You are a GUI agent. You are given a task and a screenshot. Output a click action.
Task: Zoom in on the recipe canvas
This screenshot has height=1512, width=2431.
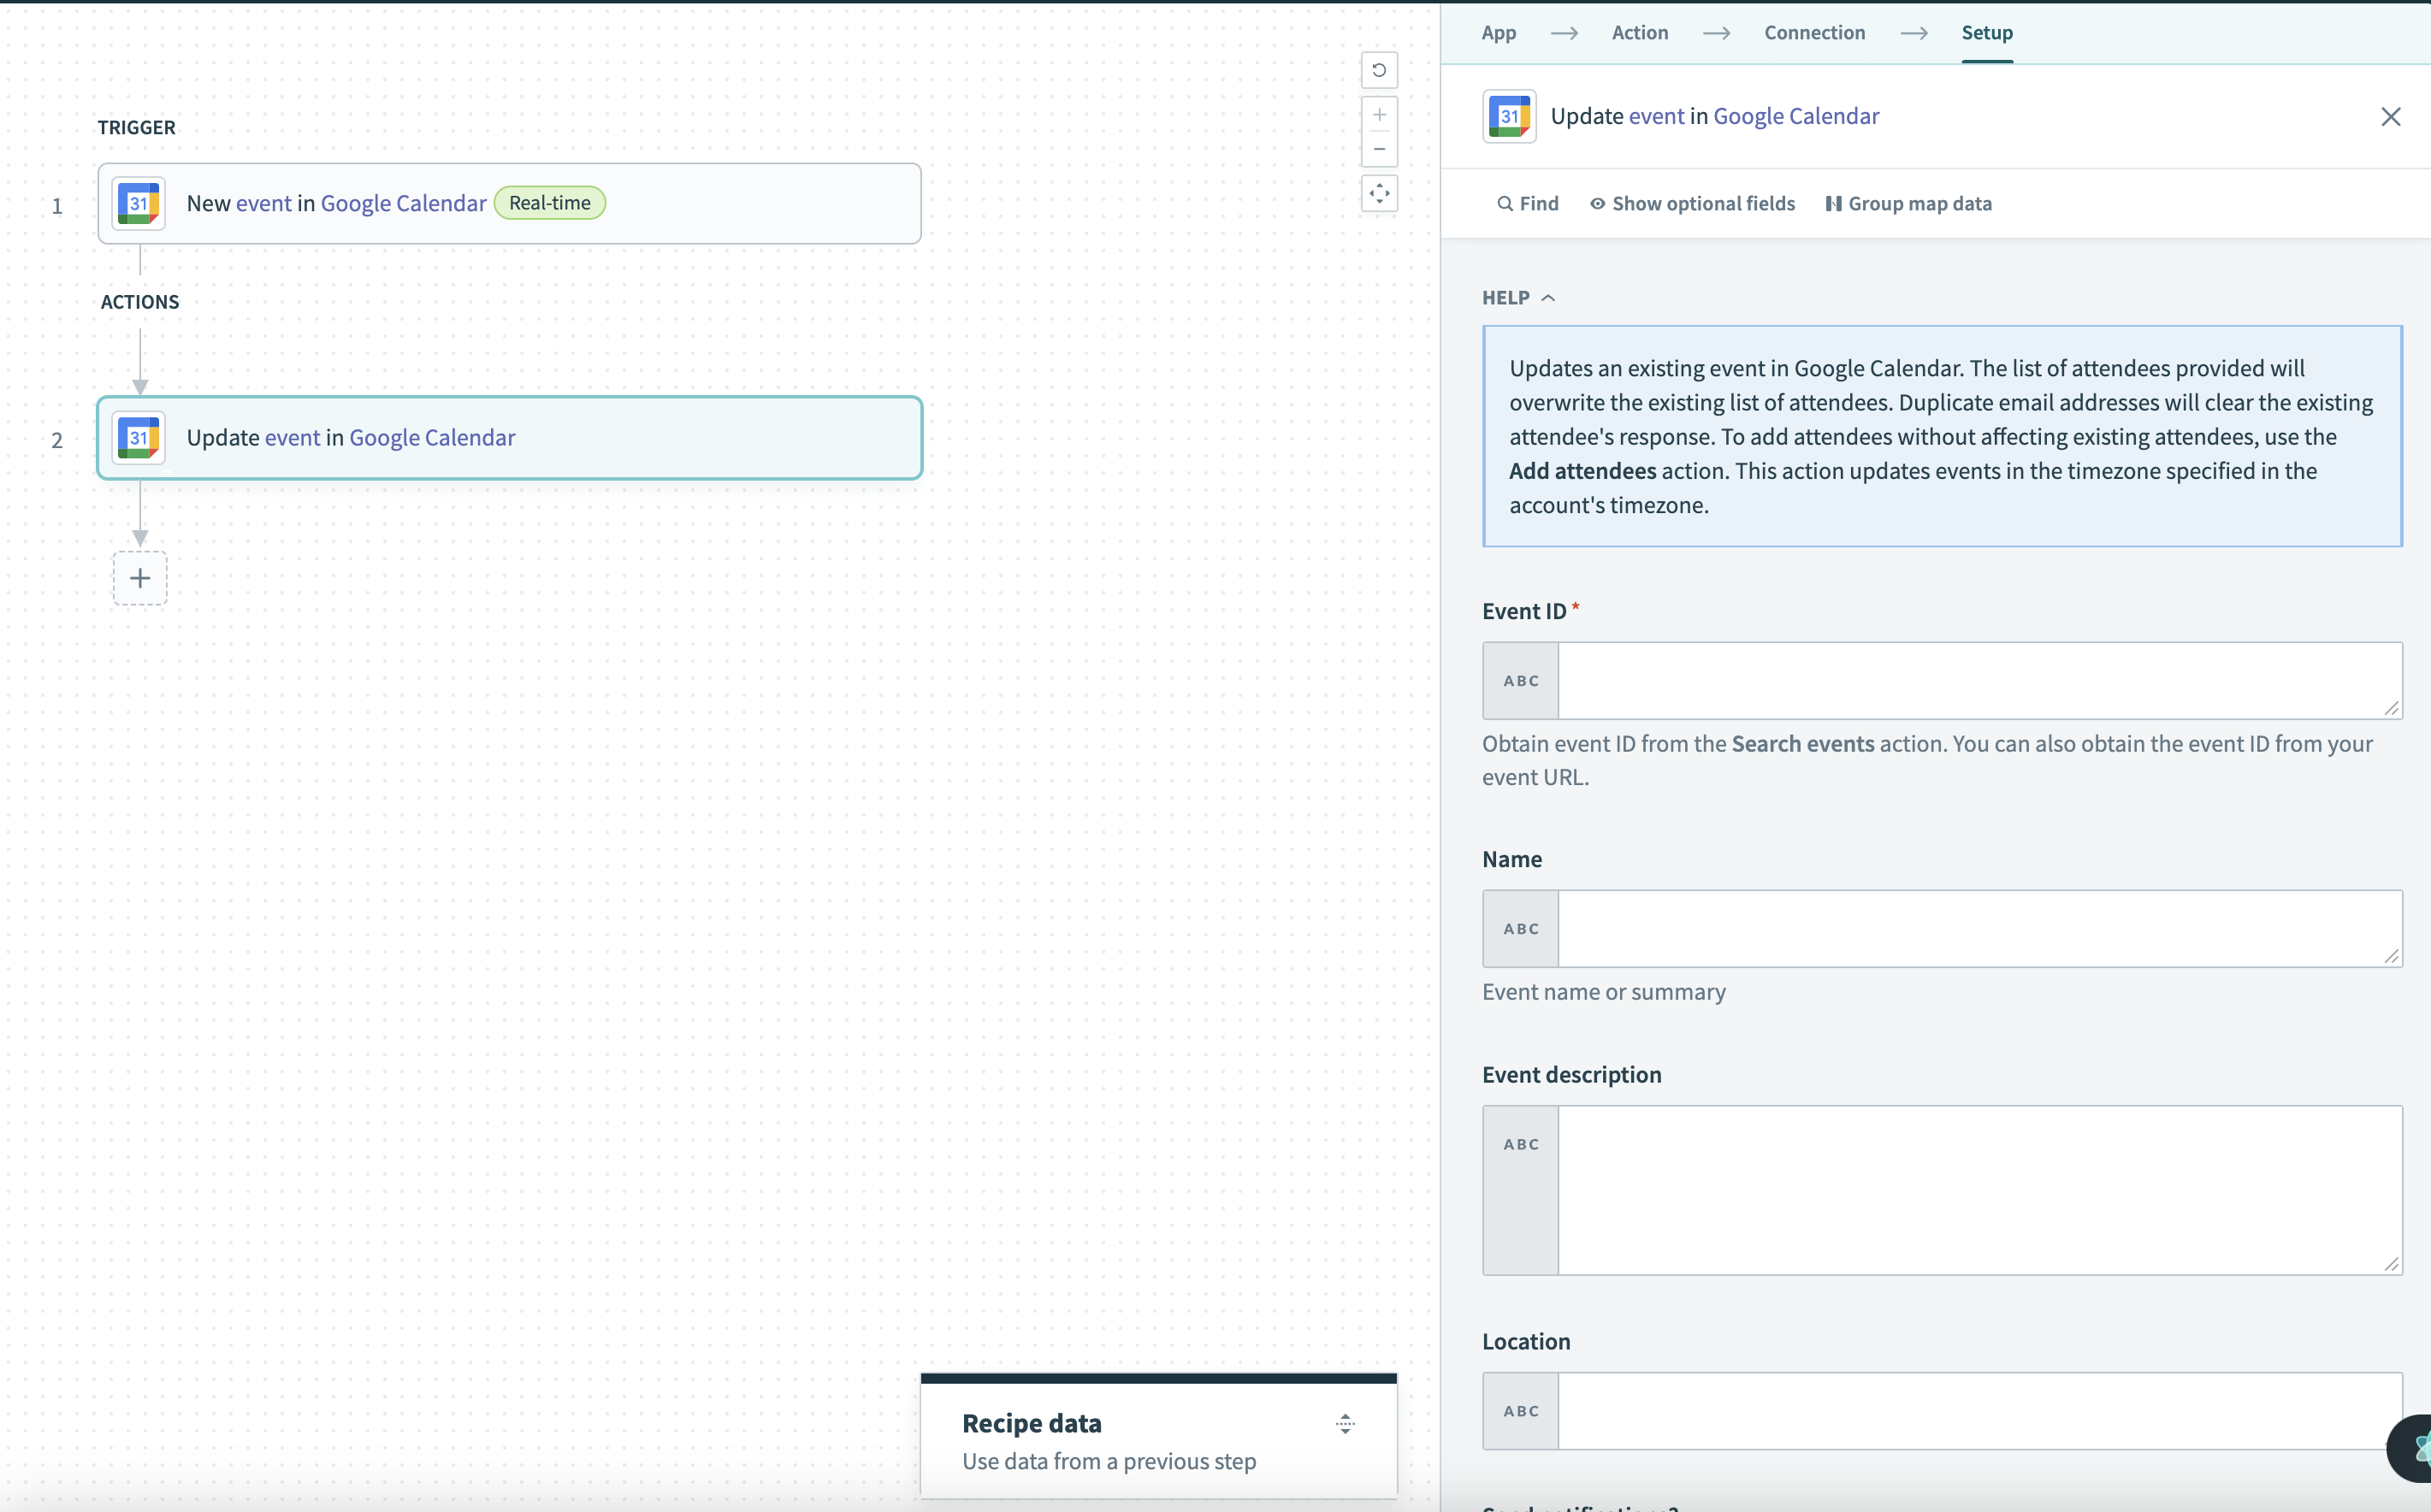tap(1379, 114)
